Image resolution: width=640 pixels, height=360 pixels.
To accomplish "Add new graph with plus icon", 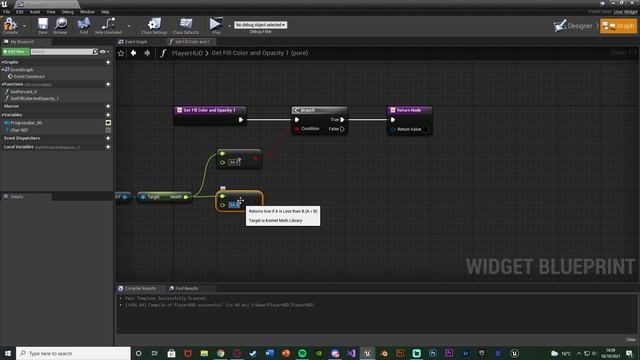I will pyautogui.click(x=108, y=62).
